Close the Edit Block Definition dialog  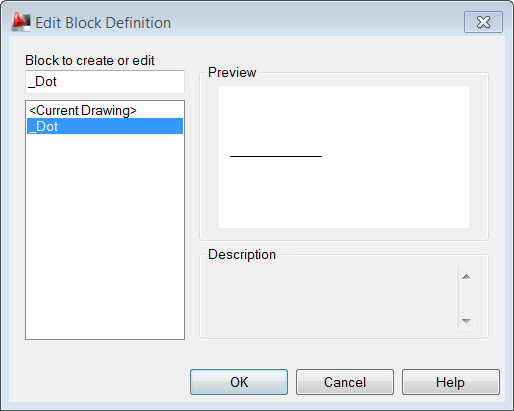pos(483,22)
